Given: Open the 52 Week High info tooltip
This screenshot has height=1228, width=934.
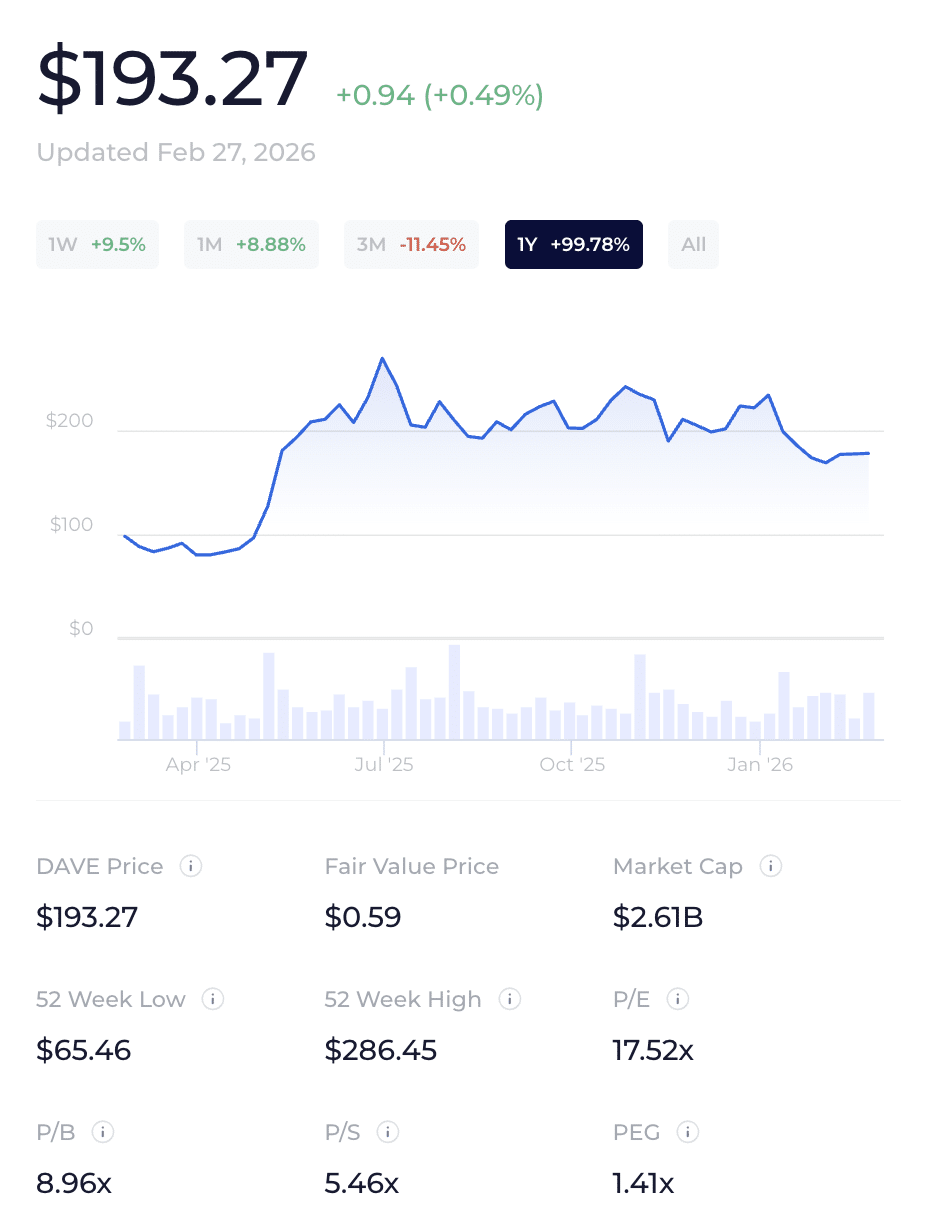Looking at the screenshot, I should (x=509, y=999).
